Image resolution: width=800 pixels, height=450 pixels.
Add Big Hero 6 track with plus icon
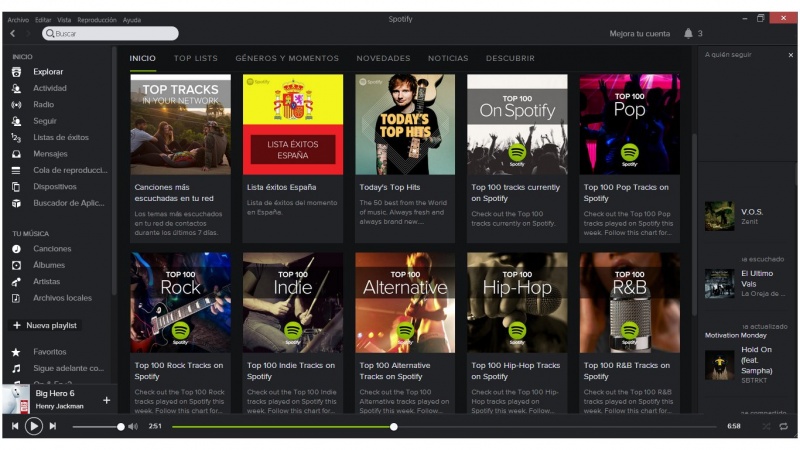(x=106, y=401)
